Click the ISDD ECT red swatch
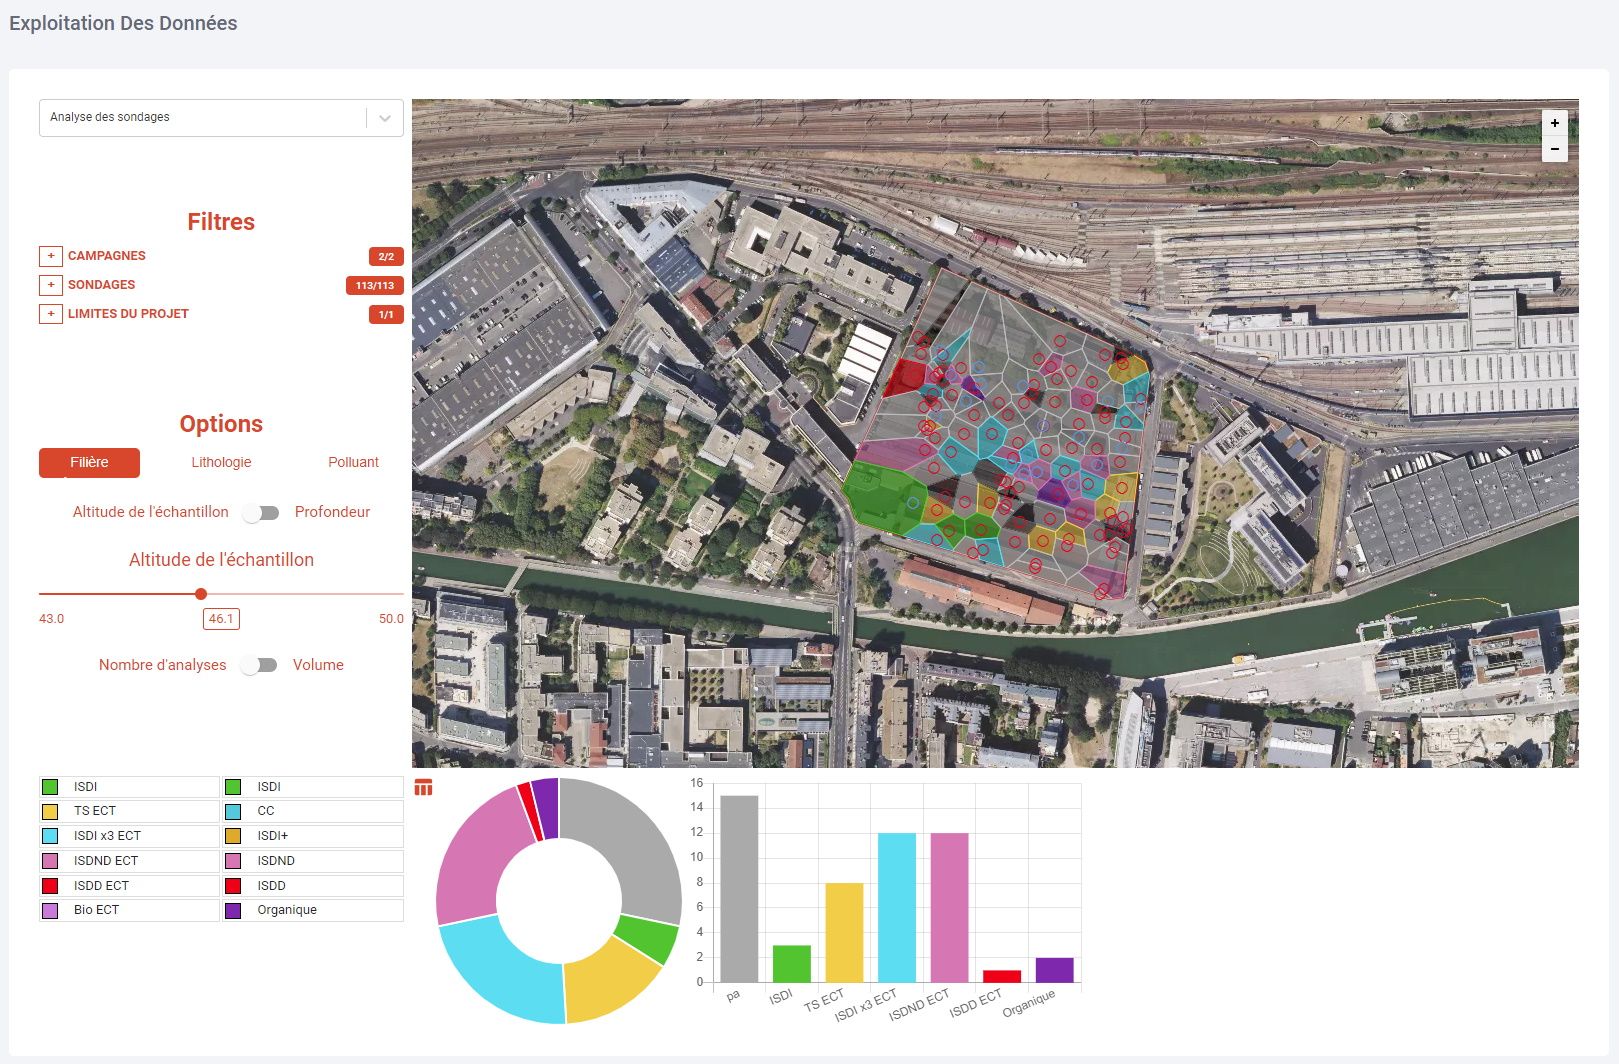Screen dimensions: 1619x1064 point(50,886)
